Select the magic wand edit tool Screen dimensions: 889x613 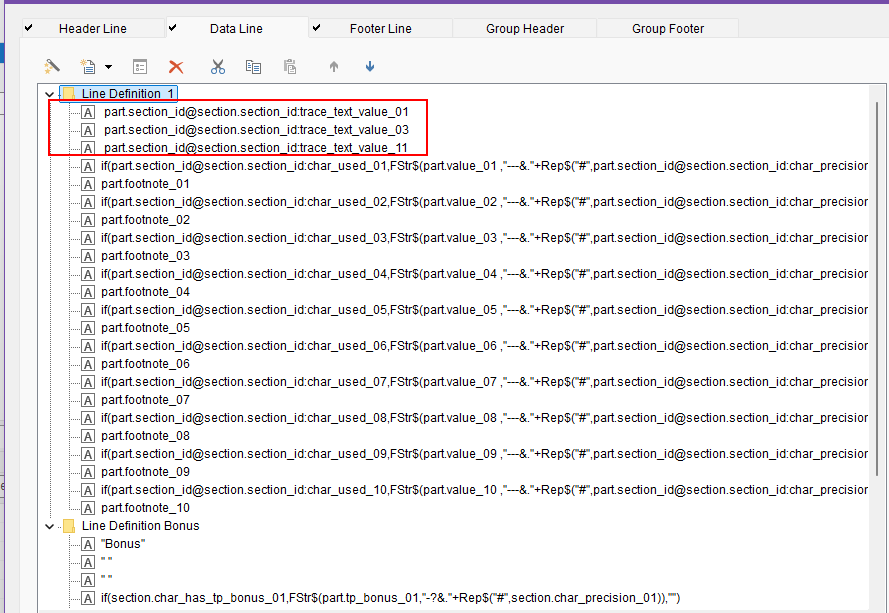51,65
